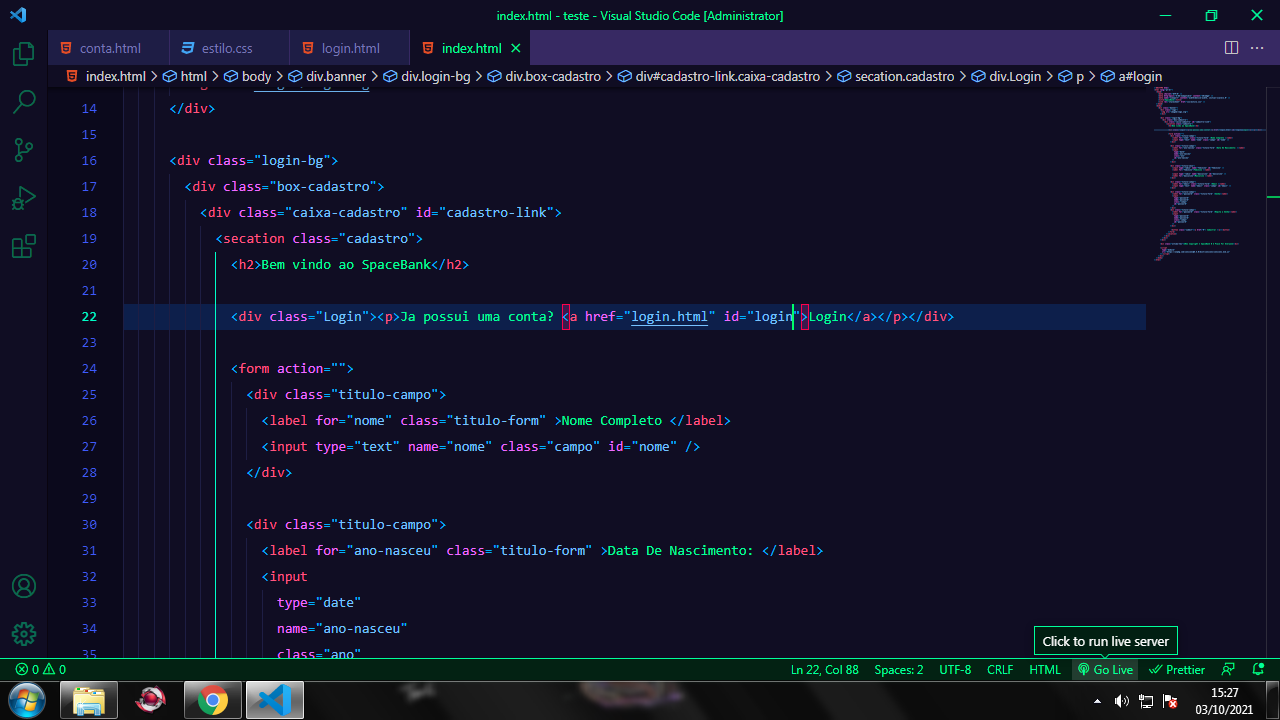The image size is (1280, 720).
Task: Switch to the login.html tab
Action: [x=349, y=48]
